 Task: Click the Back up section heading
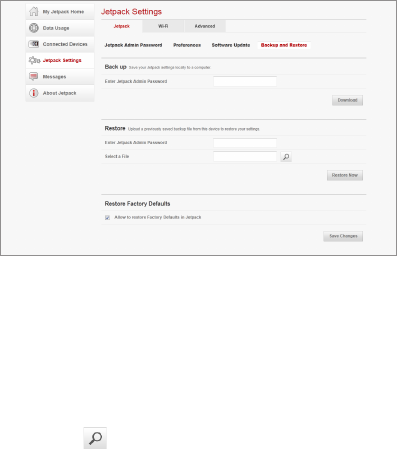tap(115, 67)
